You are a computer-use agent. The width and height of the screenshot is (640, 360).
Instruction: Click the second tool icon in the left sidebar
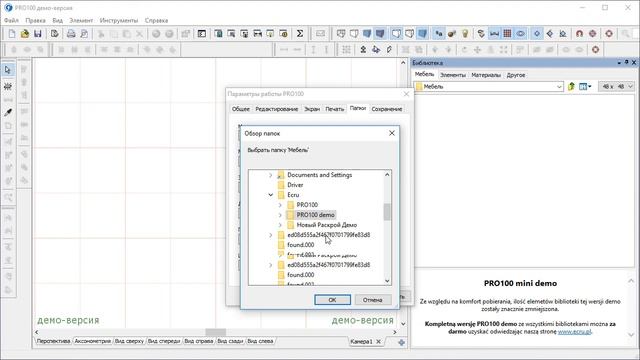8,86
